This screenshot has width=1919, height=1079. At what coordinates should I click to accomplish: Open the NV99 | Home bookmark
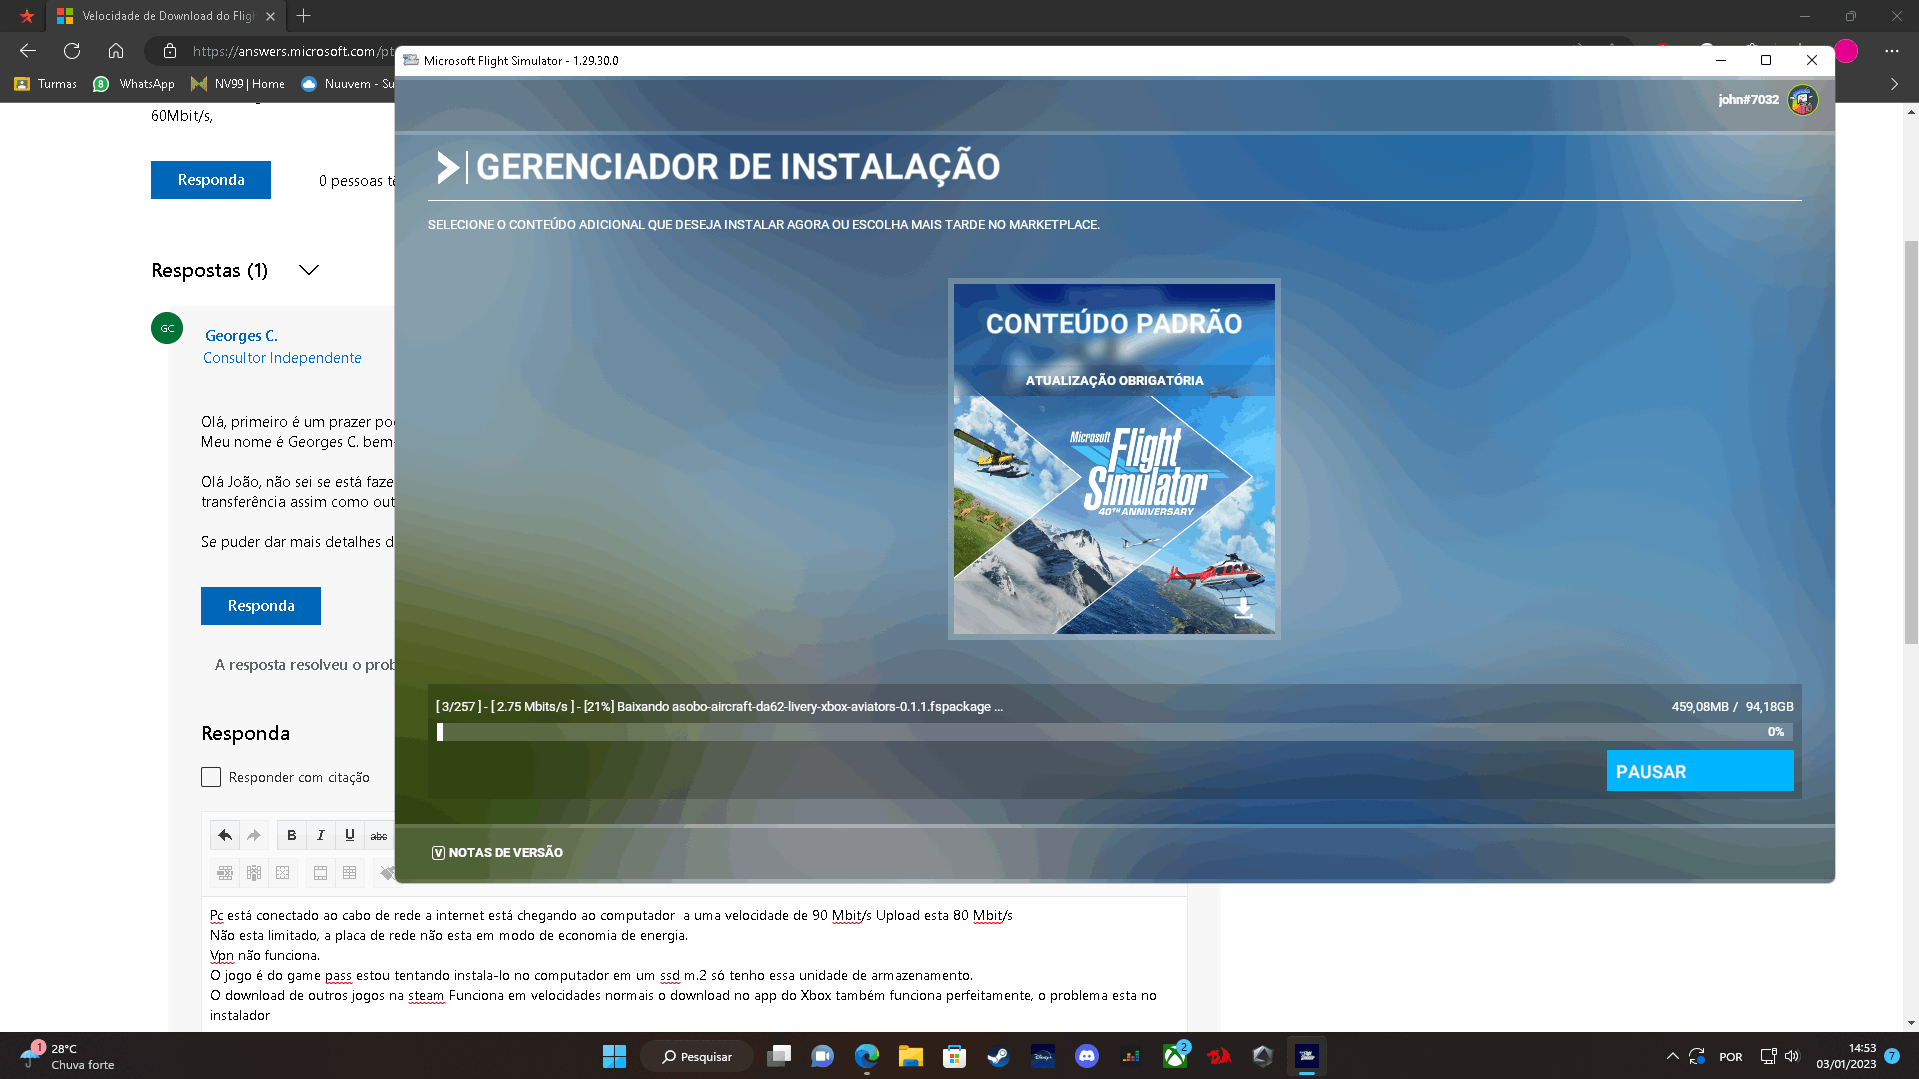point(238,84)
